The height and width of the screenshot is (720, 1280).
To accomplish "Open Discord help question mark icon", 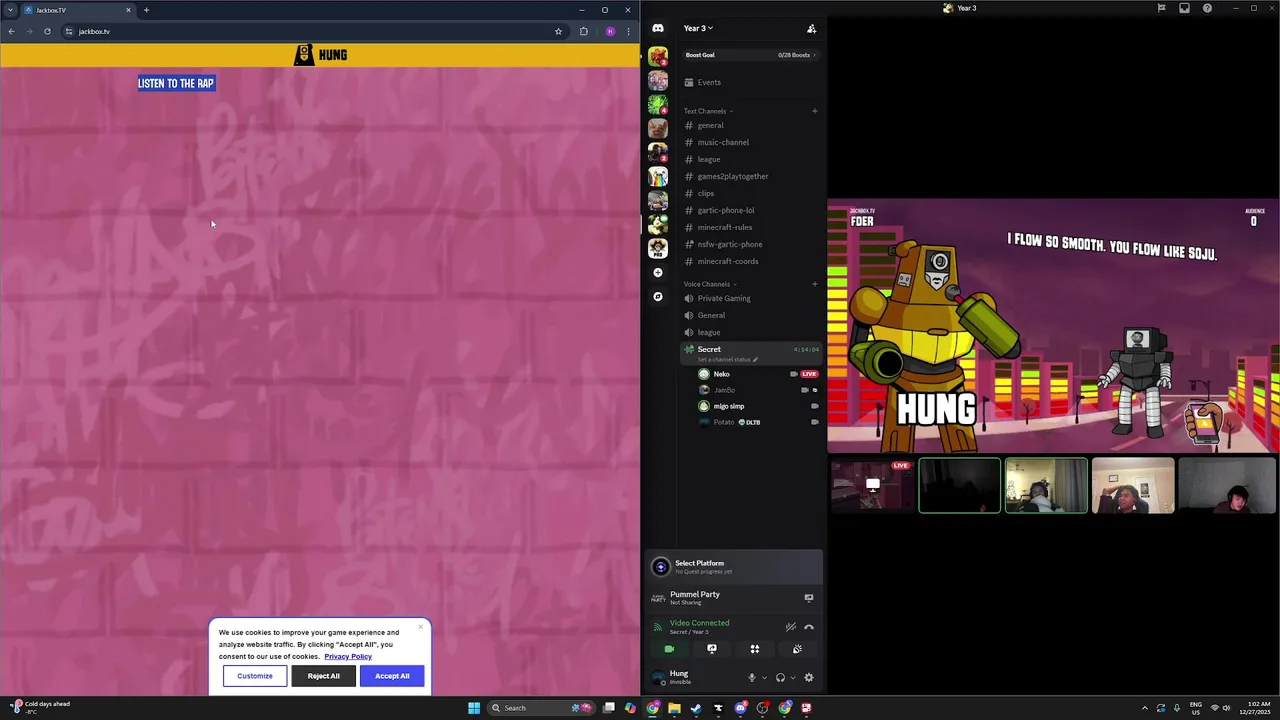I will point(1207,8).
